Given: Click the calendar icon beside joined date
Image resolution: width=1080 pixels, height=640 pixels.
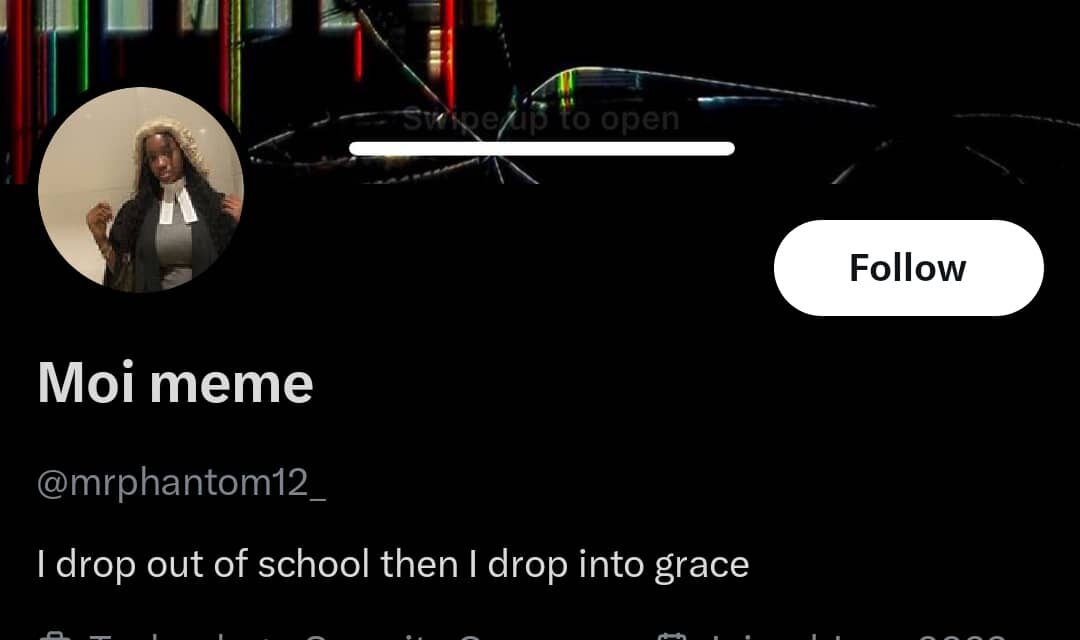Looking at the screenshot, I should click(x=672, y=636).
